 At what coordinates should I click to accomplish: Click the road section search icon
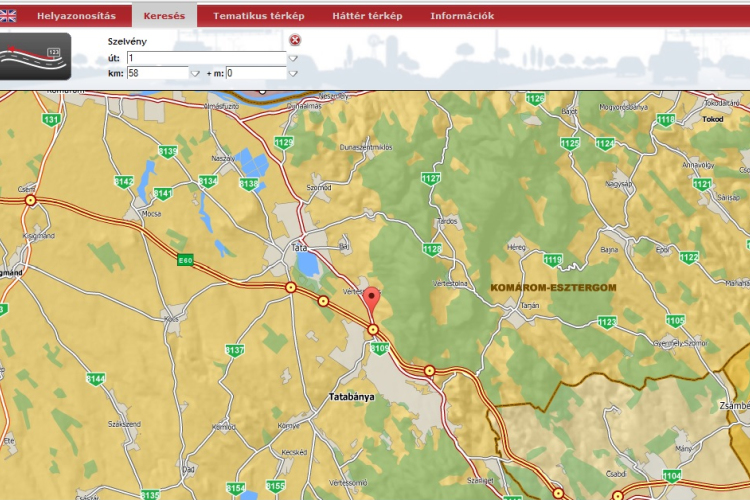pyautogui.click(x=36, y=56)
